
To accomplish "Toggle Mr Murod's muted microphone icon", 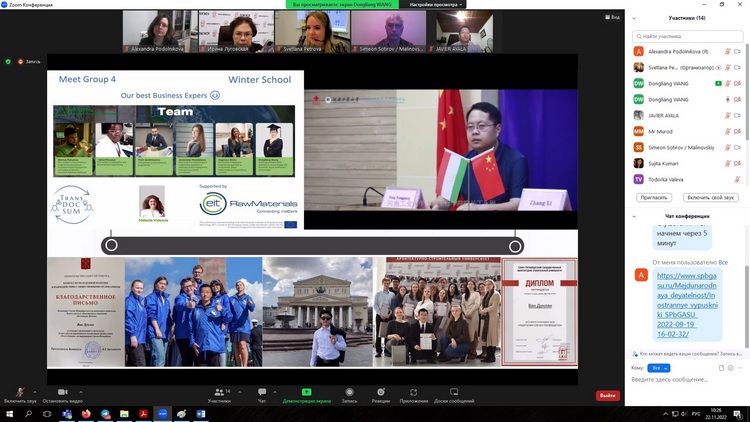I will [728, 131].
